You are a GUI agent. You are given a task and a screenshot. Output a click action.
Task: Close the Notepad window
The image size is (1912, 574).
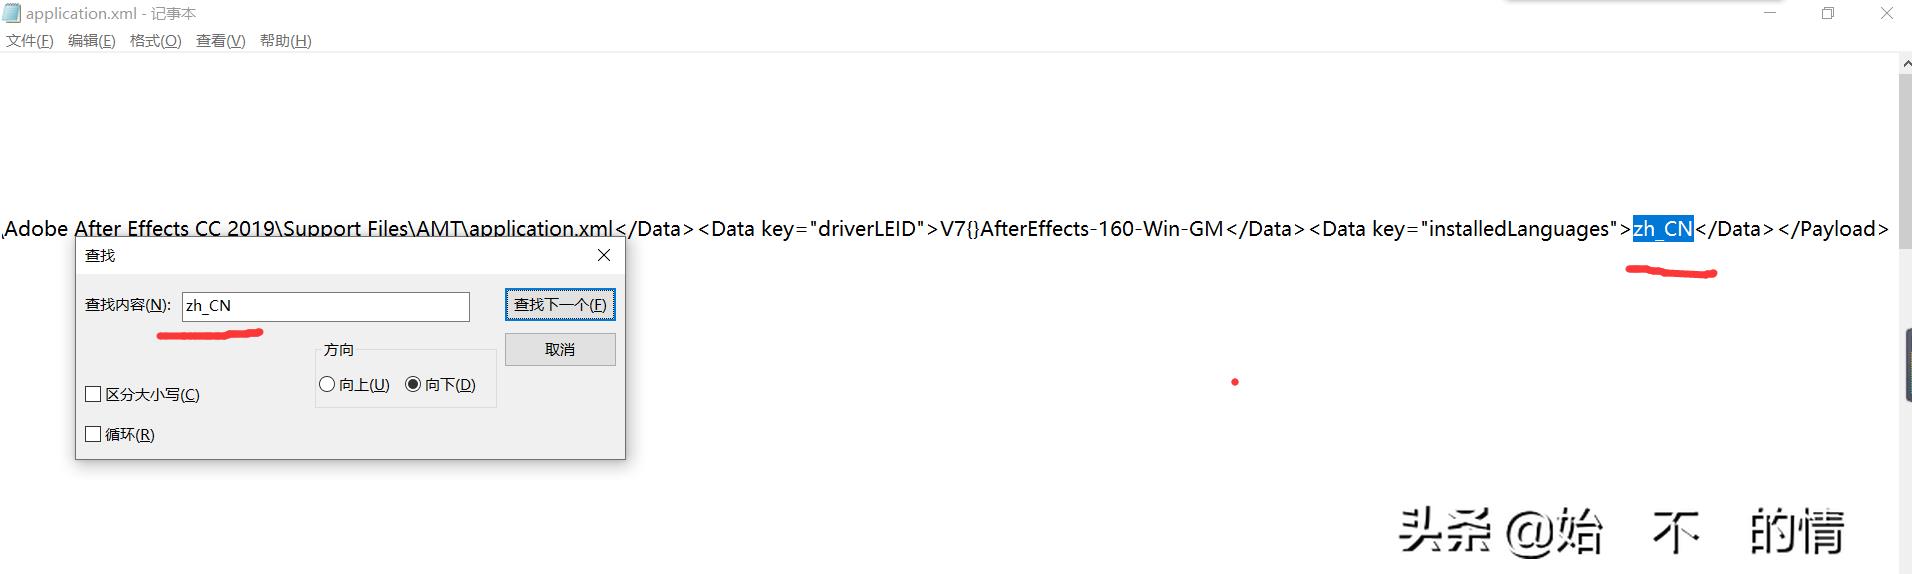tap(1887, 13)
